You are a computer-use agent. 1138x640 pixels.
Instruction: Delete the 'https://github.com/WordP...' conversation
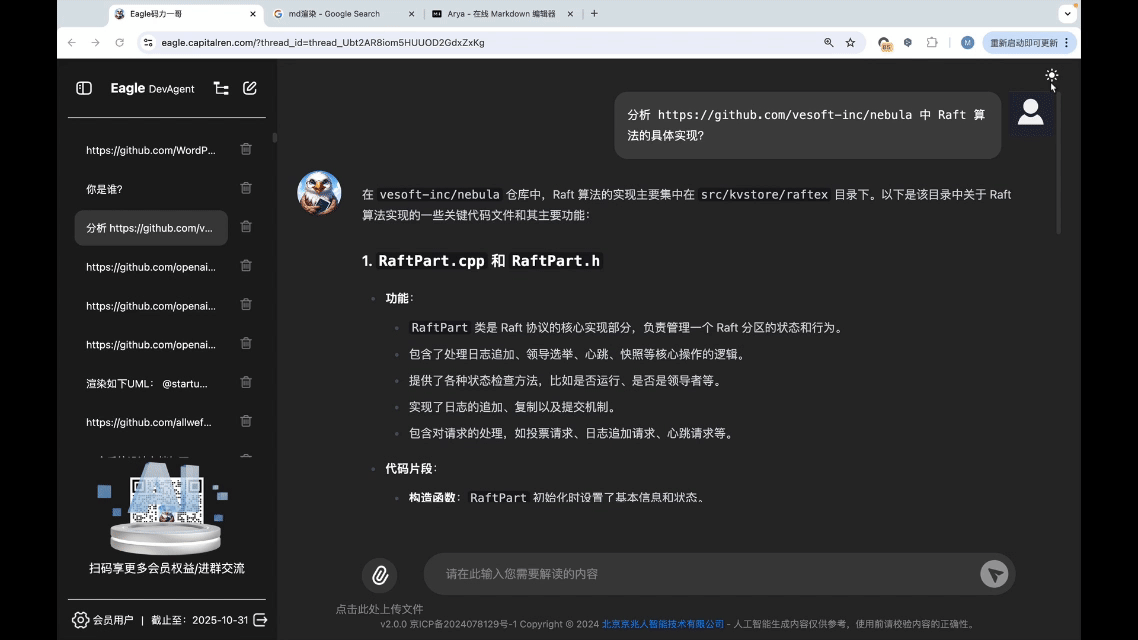pos(246,149)
